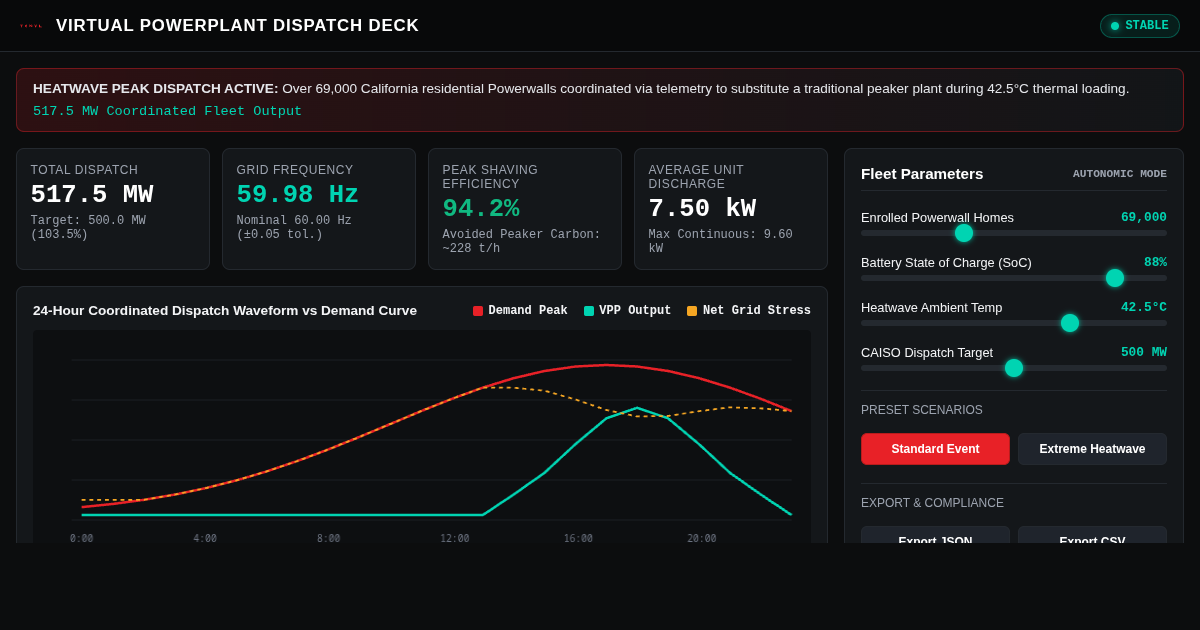Screen dimensions: 1200x630
Task: Select the Total Dispatch 517.5 MW value
Action: tap(92, 195)
